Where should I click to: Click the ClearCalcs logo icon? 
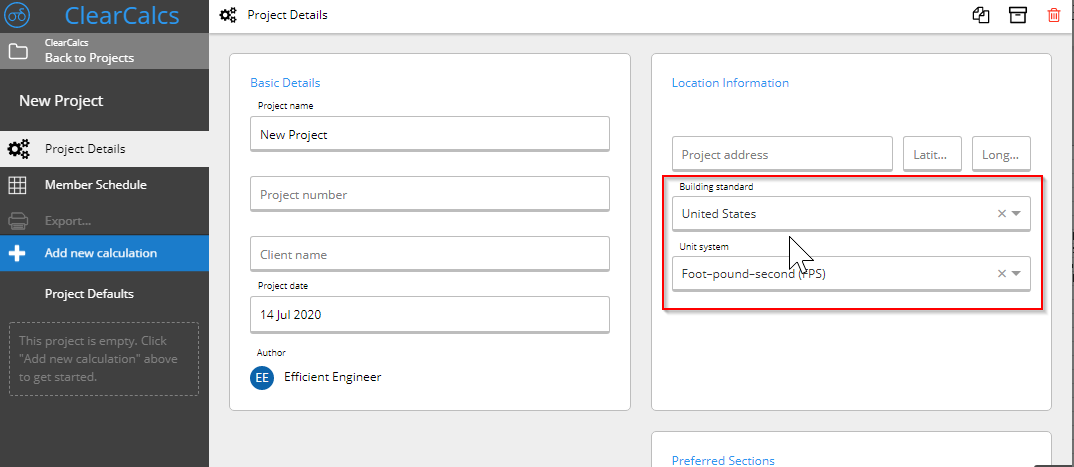(17, 13)
